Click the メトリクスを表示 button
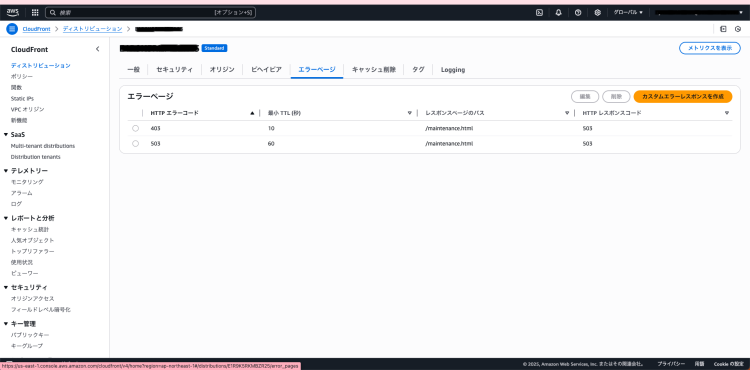 [710, 48]
